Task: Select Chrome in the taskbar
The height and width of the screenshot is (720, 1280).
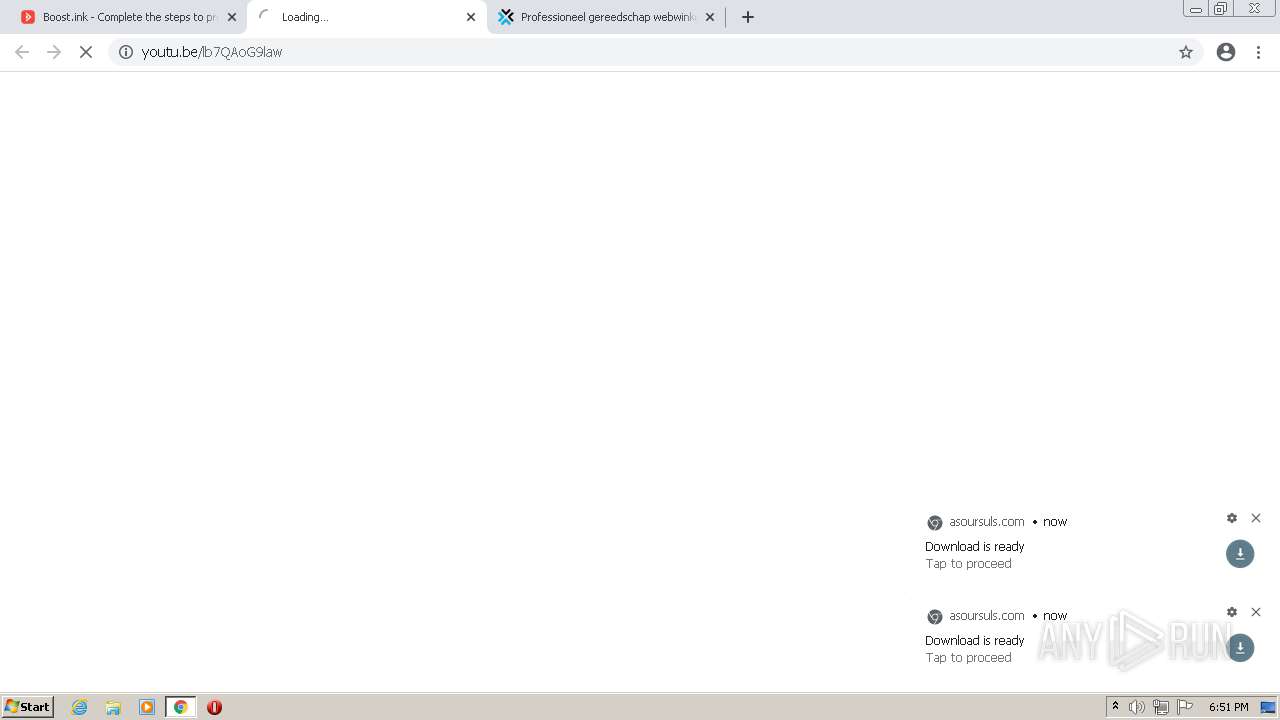Action: pos(180,707)
